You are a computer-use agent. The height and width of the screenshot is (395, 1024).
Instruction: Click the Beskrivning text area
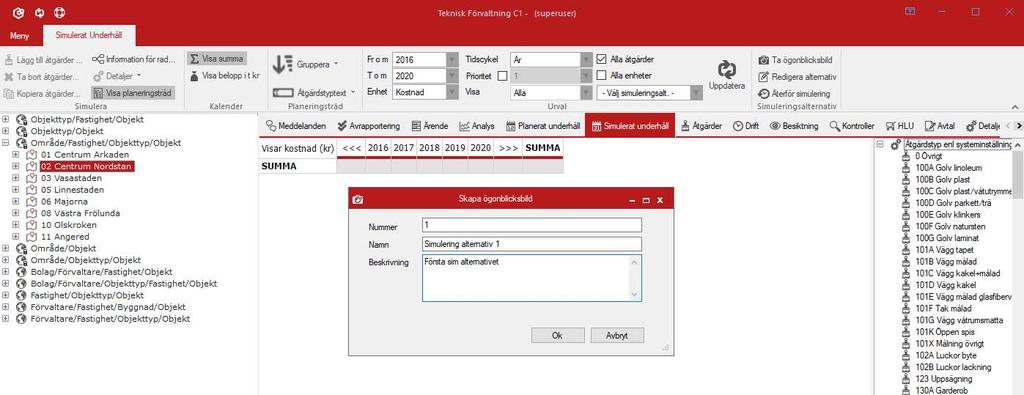[x=532, y=278]
